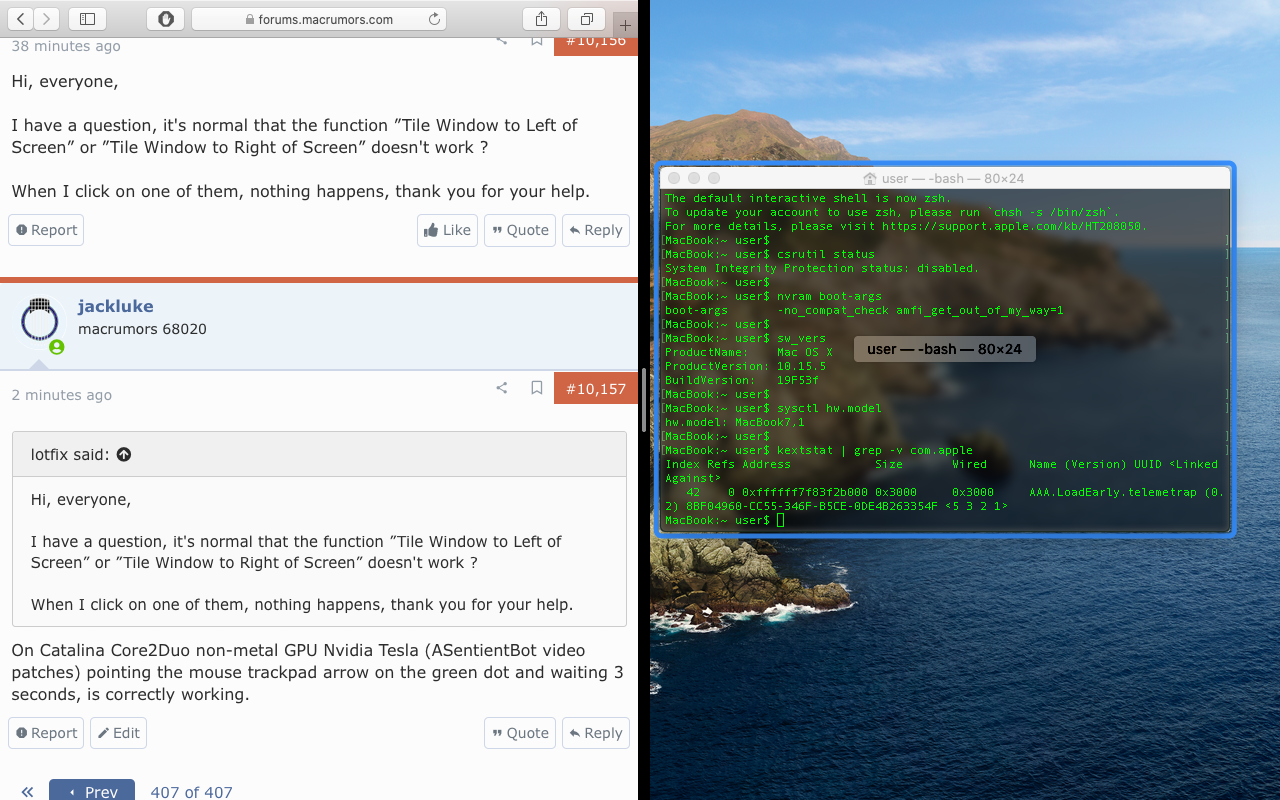Viewport: 1280px width, 800px height.
Task: Edit jackluke's post #10,157
Action: (x=118, y=733)
